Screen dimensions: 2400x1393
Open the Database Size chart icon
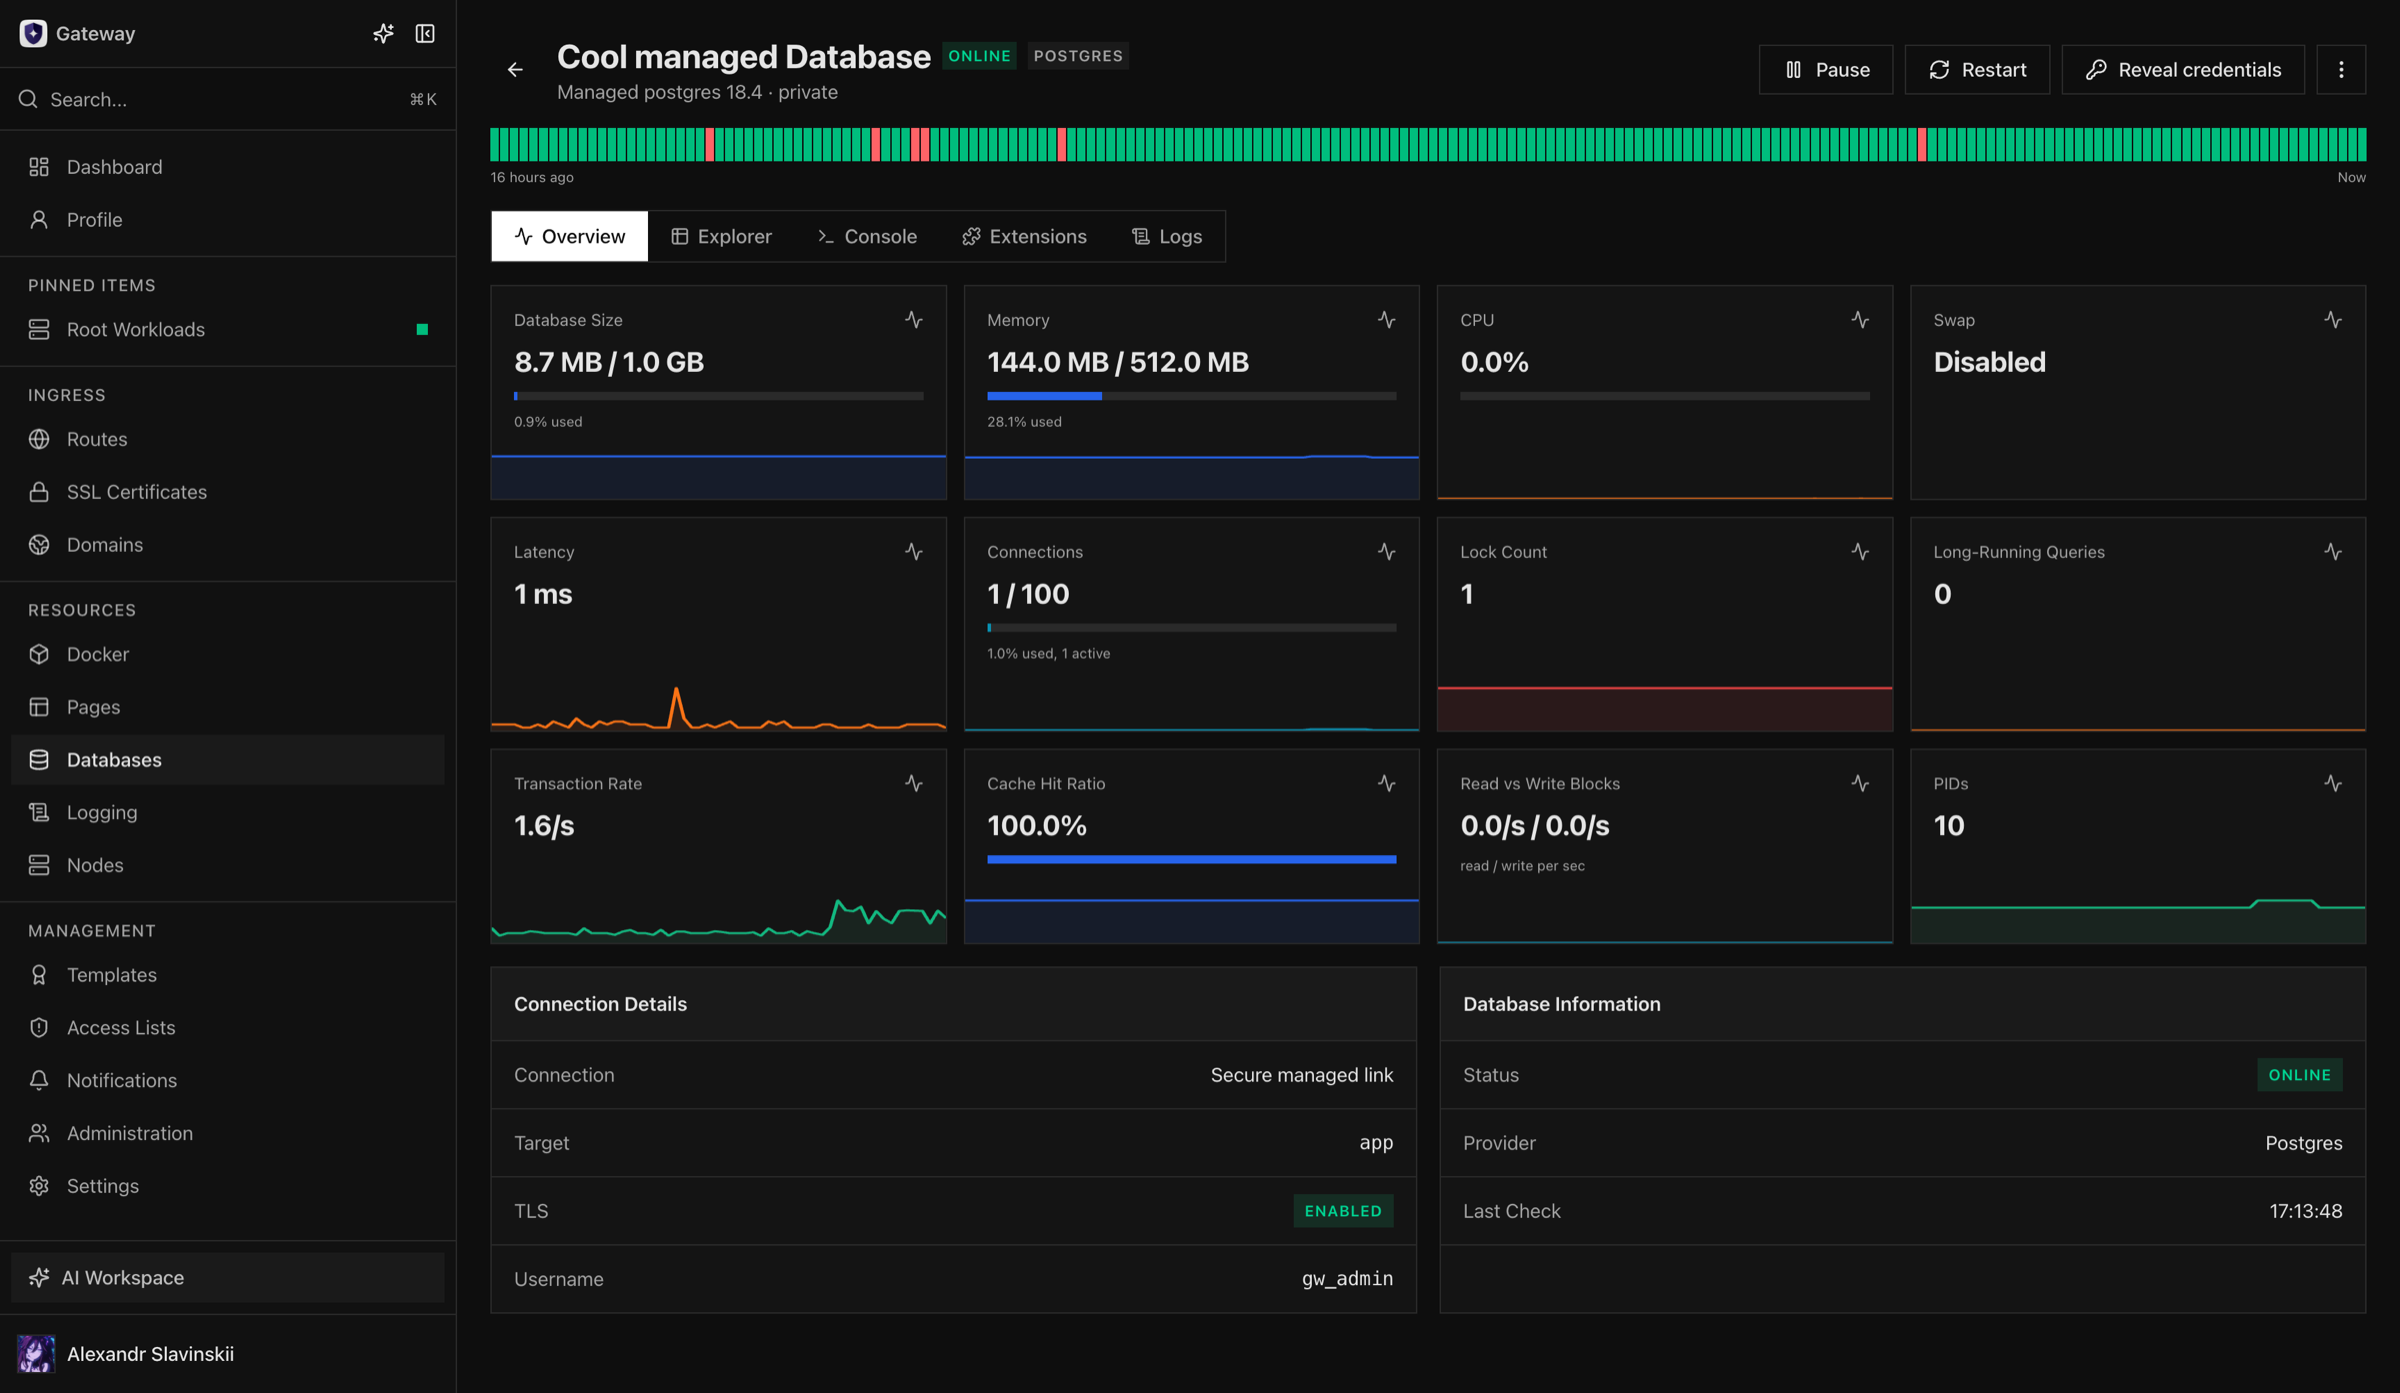pos(914,320)
